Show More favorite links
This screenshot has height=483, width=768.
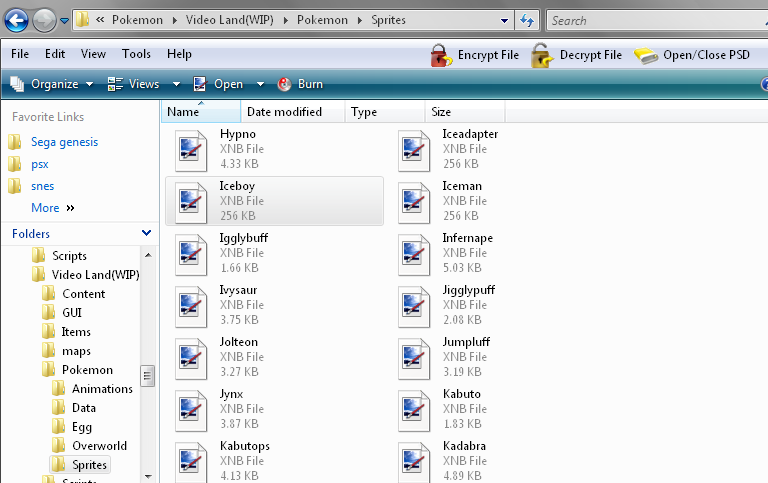52,208
